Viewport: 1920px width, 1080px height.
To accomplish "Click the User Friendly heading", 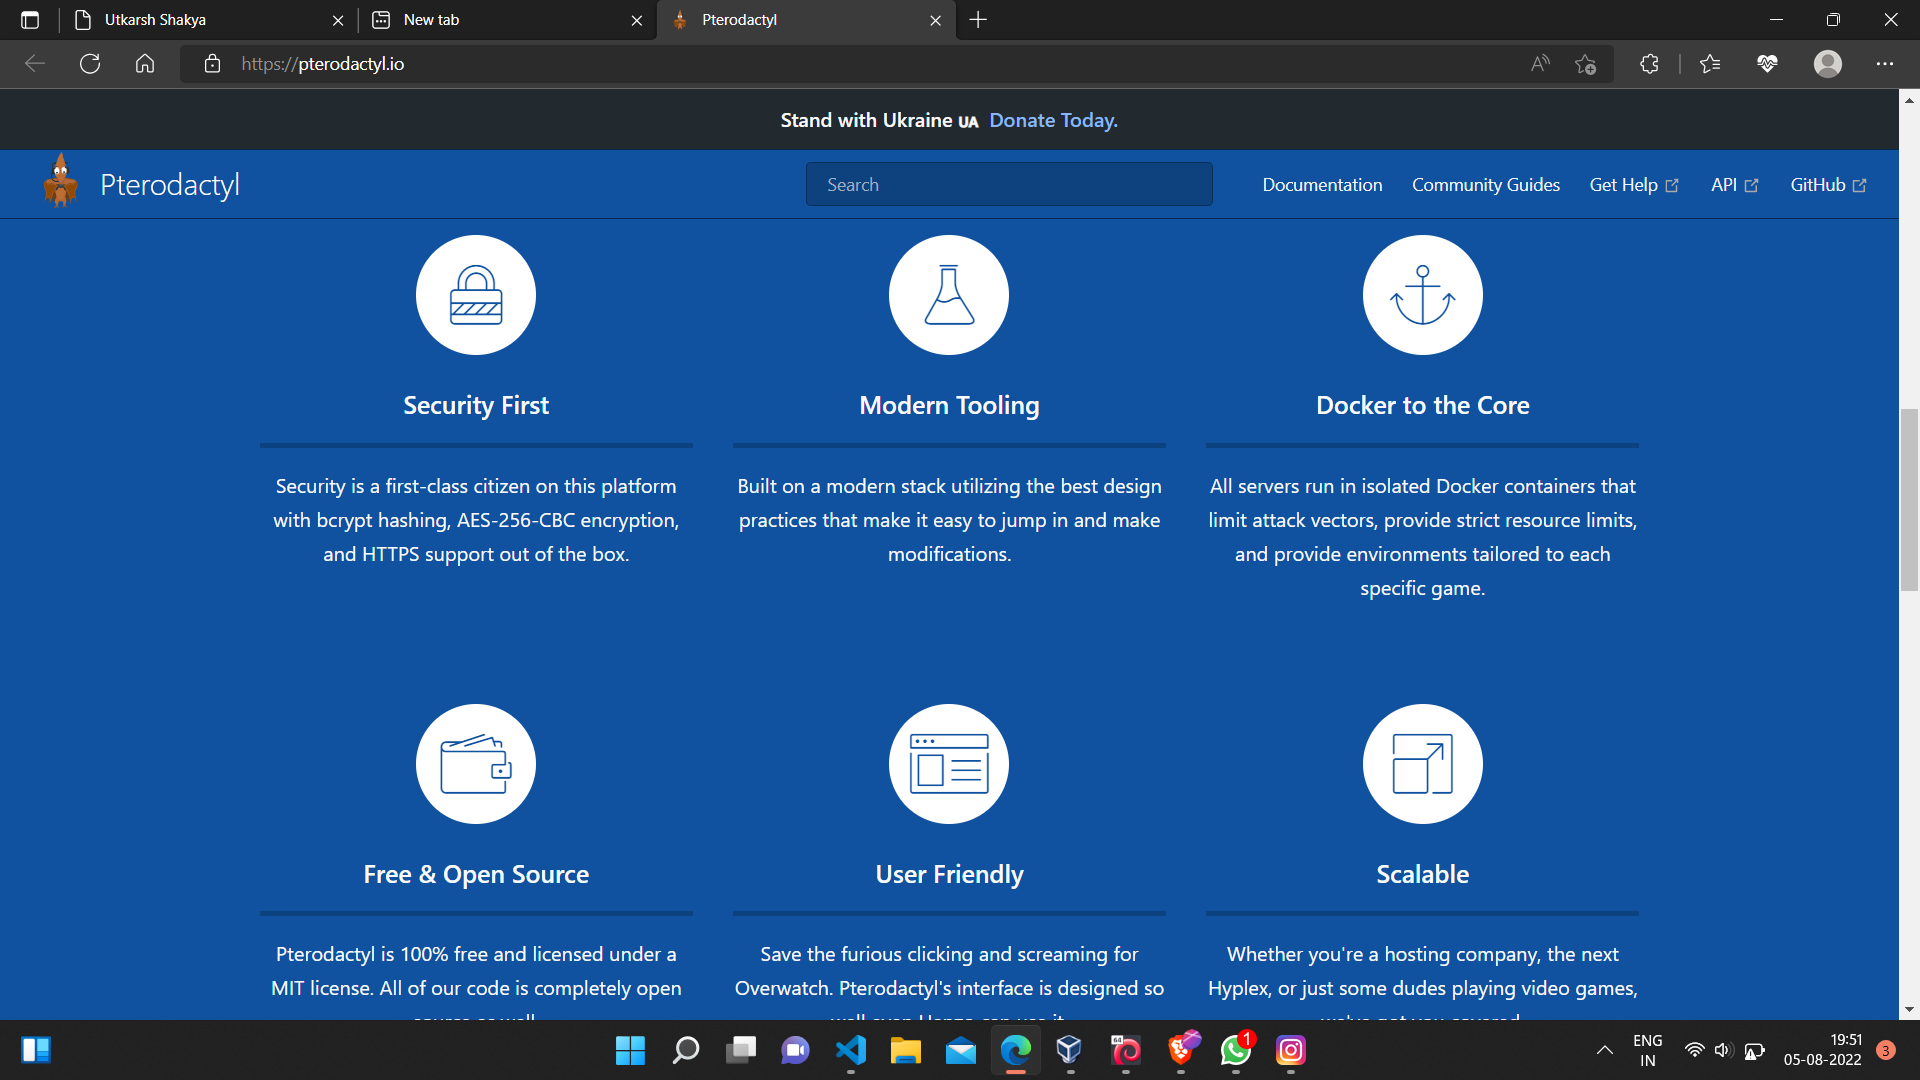I will point(949,874).
